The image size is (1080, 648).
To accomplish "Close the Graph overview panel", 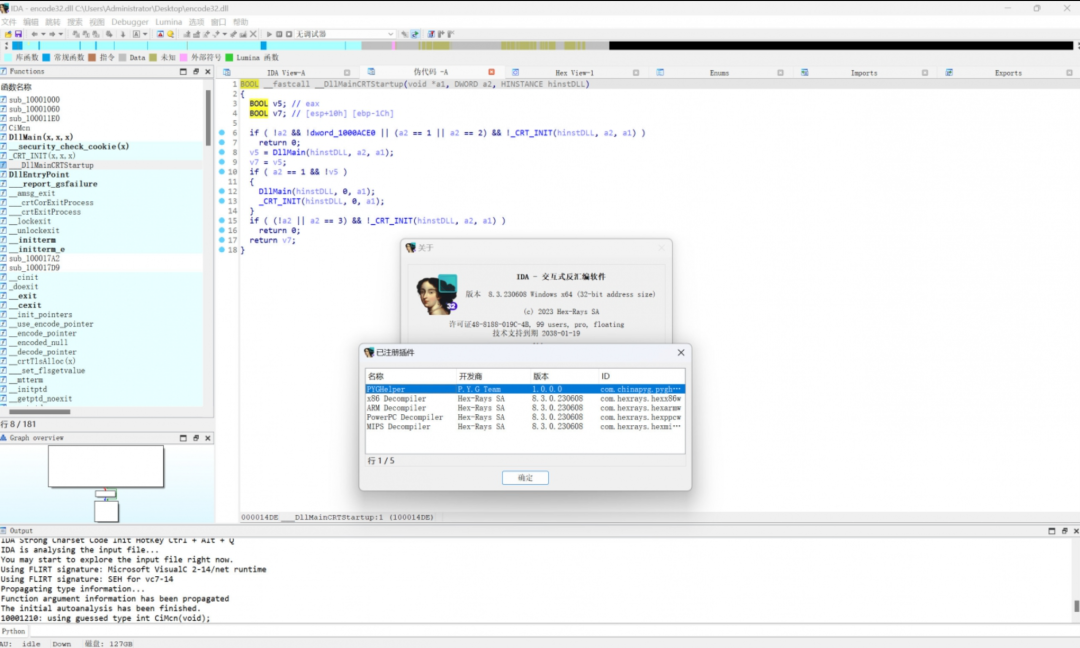I will pyautogui.click(x=207, y=438).
